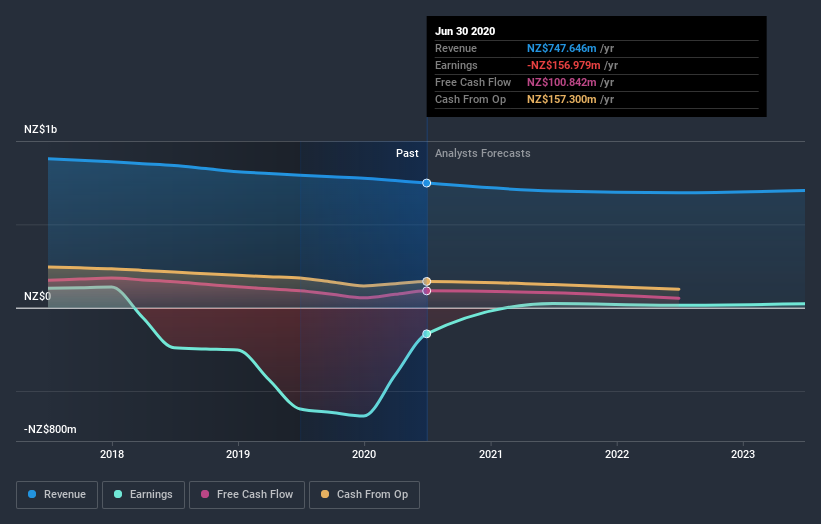821x524 pixels.
Task: Click the 'Analysts Forecasts' label
Action: pos(483,153)
